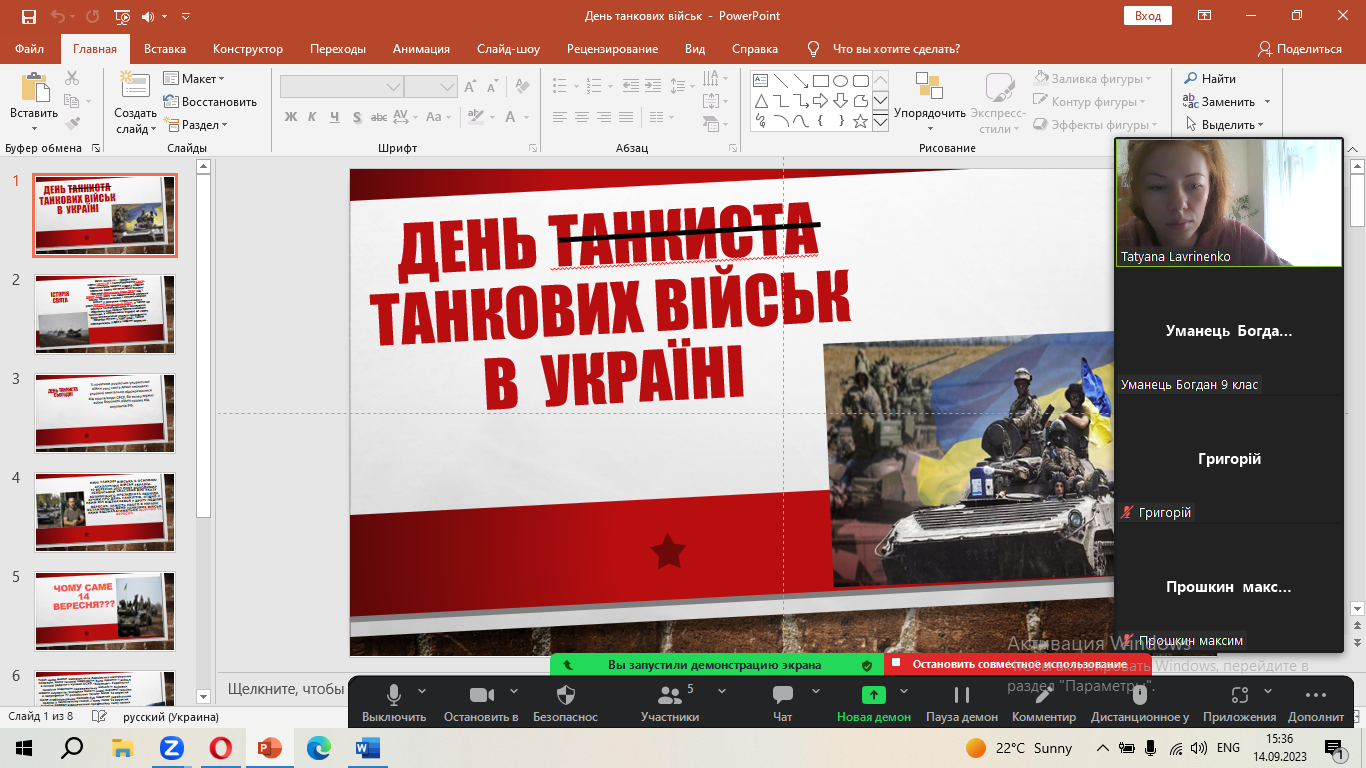Increase font size with the larger A icon
The height and width of the screenshot is (768, 1366).
pos(470,87)
